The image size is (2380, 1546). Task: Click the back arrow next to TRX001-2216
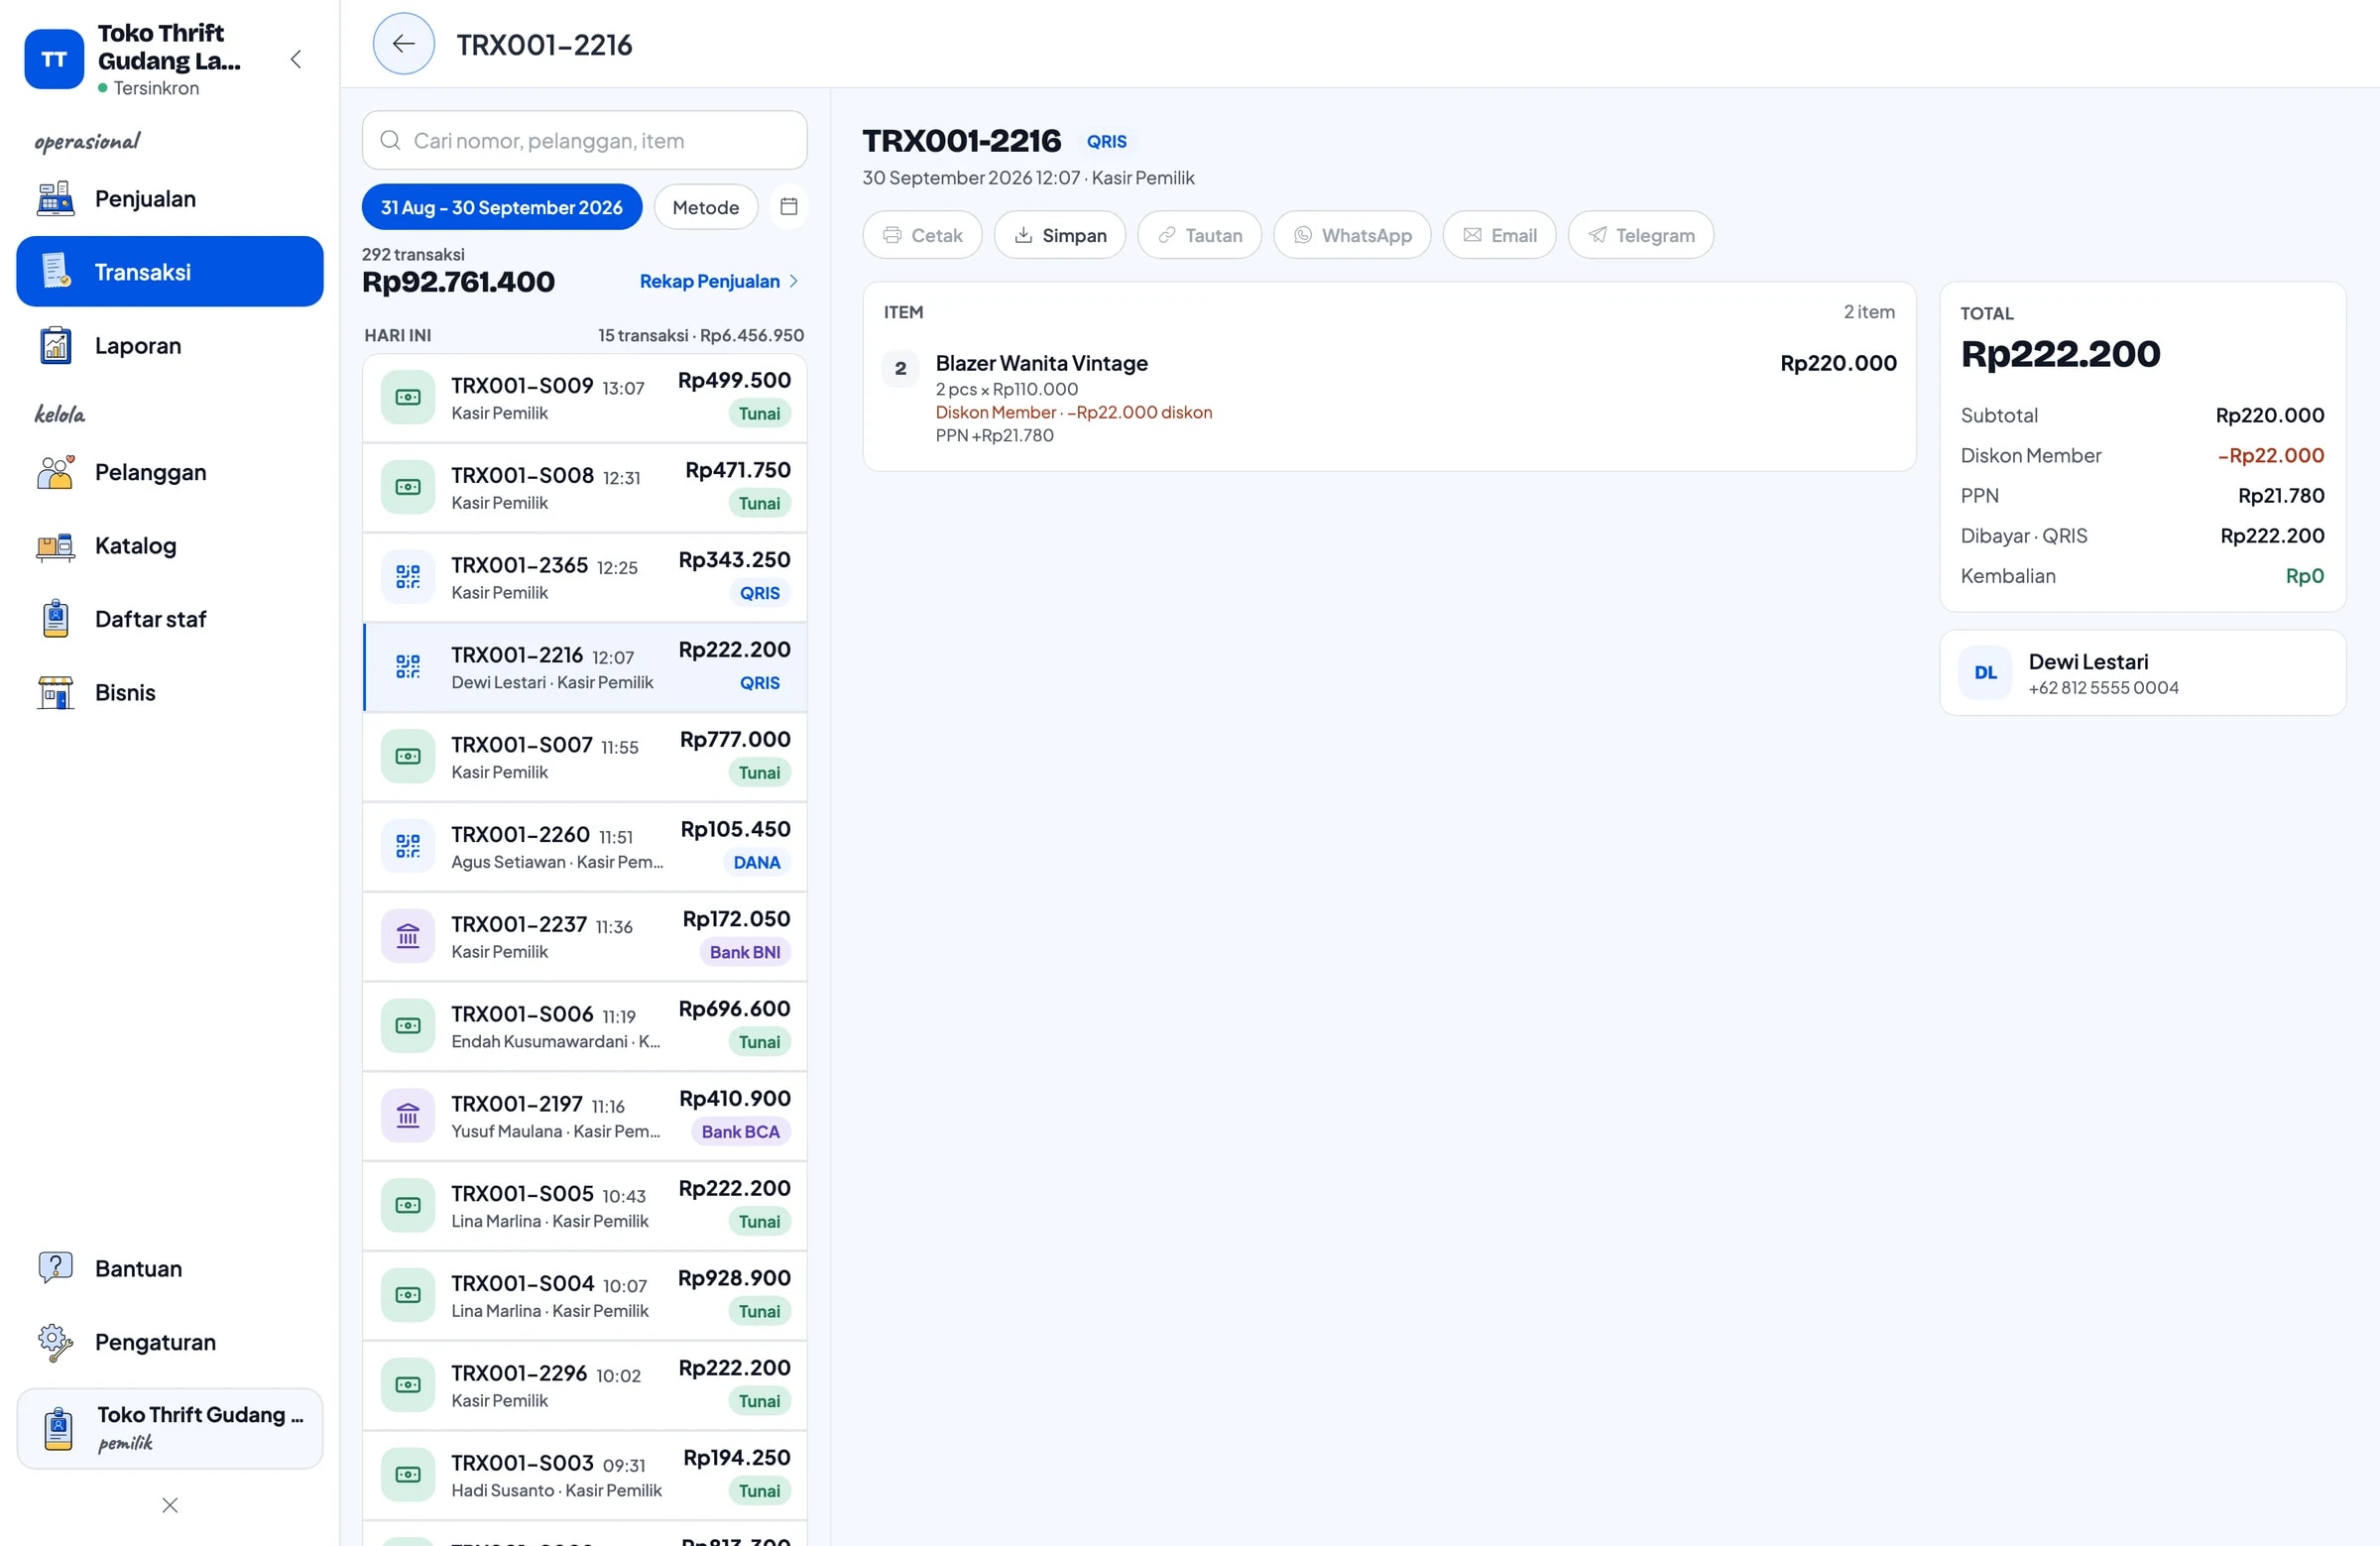(x=403, y=44)
